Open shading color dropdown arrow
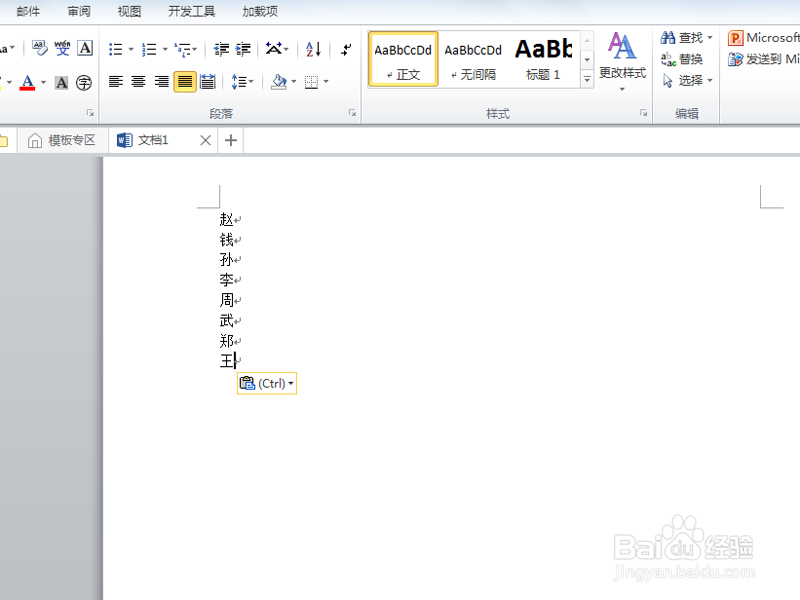 click(293, 82)
